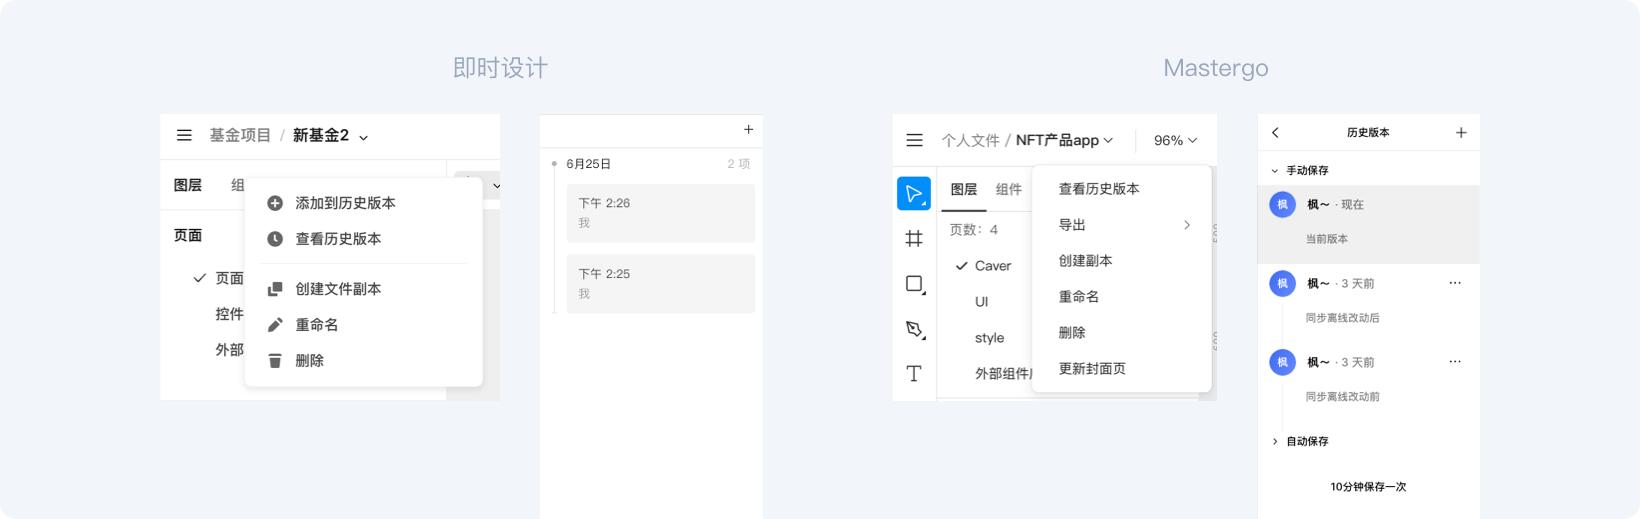This screenshot has width=1640, height=519.
Task: Open the 下午 2:25 history version
Action: 660,284
